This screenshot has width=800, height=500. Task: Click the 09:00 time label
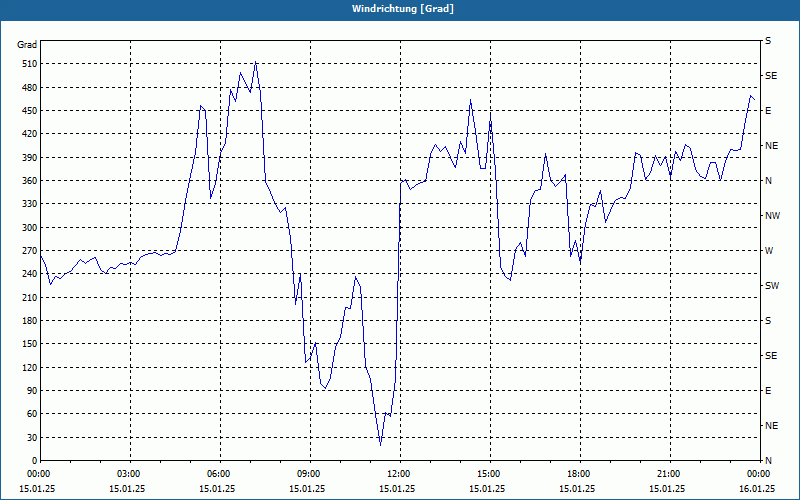pos(310,474)
